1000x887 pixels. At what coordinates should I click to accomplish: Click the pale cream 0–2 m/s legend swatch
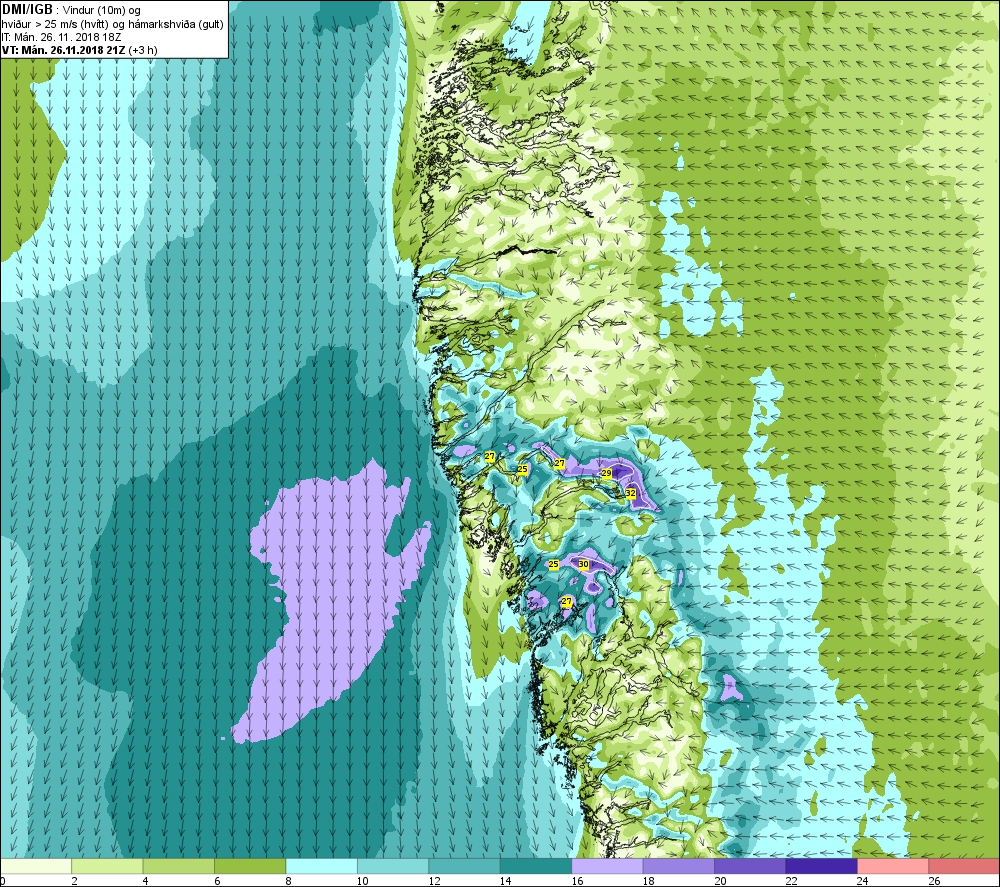click(36, 866)
